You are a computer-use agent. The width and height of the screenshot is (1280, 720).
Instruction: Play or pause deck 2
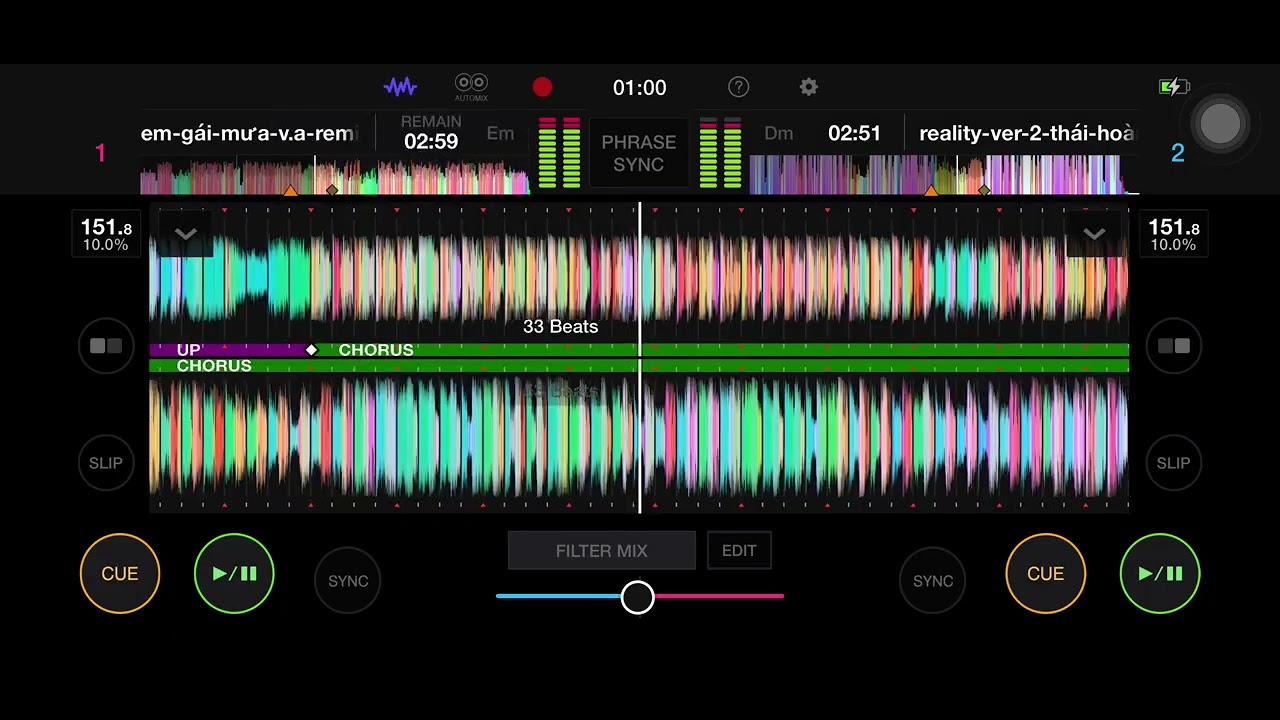tap(1160, 573)
